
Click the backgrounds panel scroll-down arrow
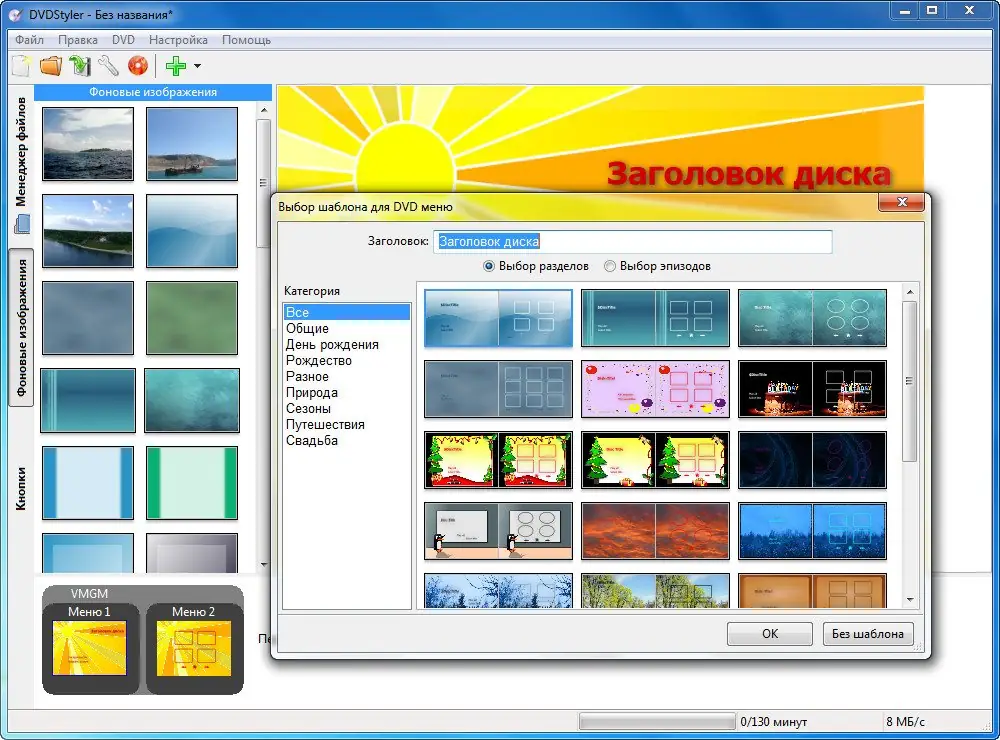[x=264, y=565]
